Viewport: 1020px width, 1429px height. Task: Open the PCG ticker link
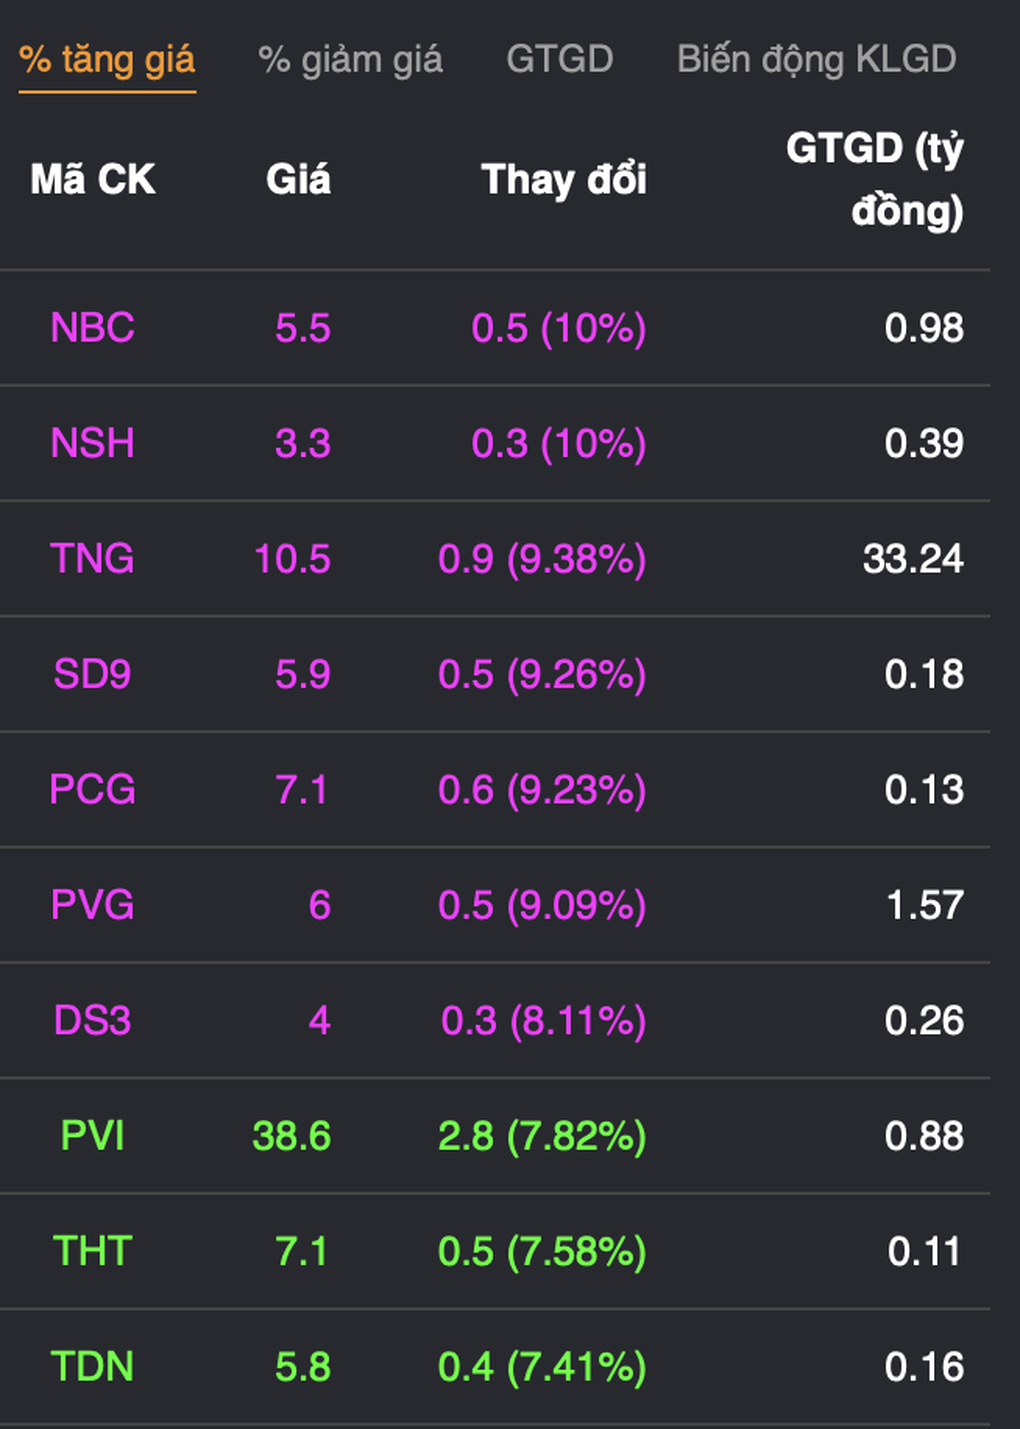click(92, 790)
